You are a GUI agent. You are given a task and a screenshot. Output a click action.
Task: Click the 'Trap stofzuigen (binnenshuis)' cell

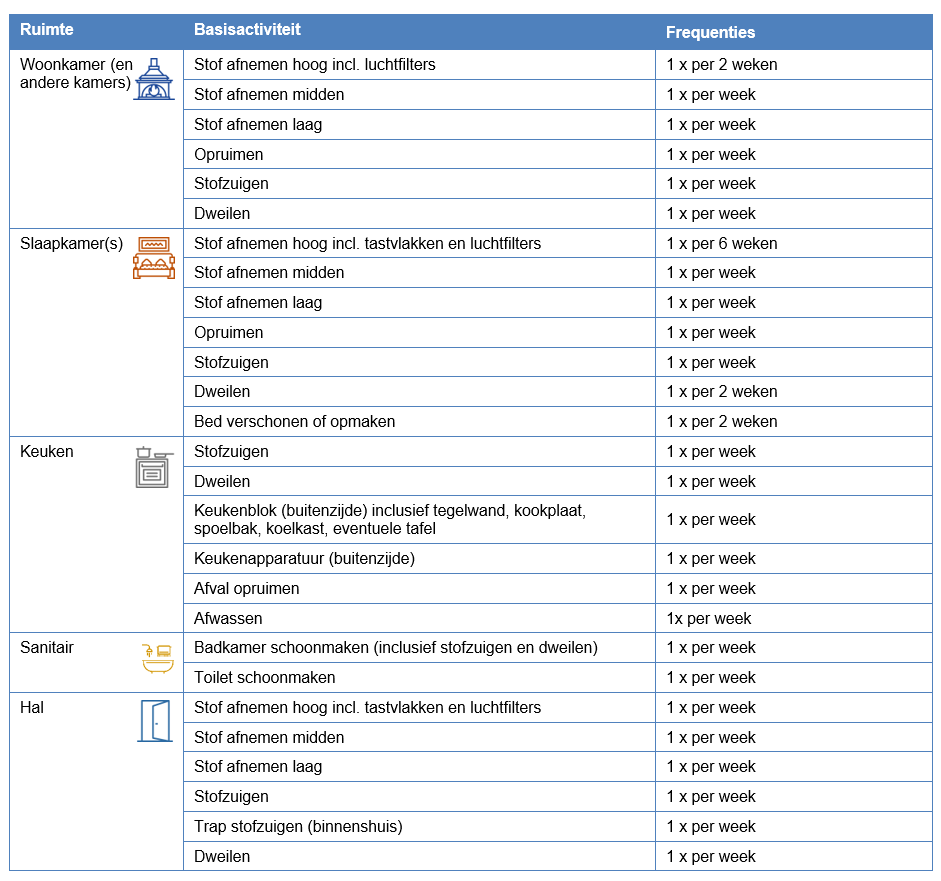click(298, 827)
